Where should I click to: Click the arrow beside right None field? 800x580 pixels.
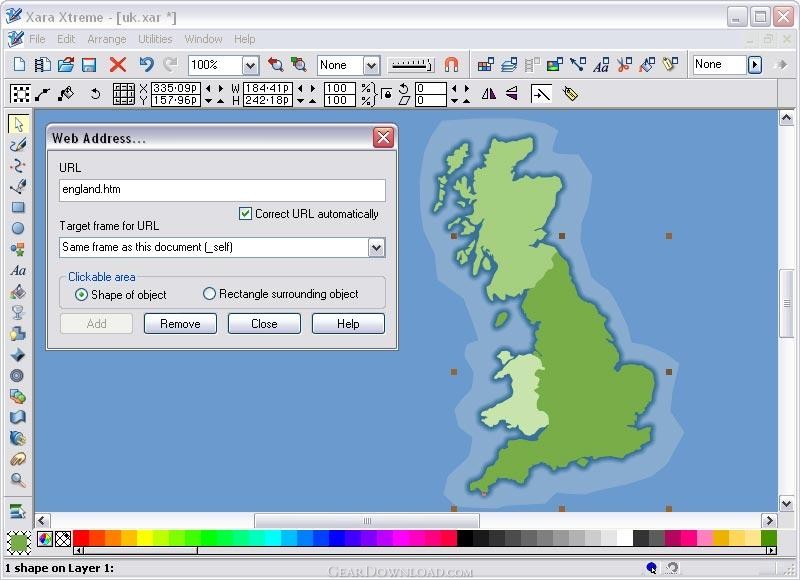pyautogui.click(x=755, y=65)
